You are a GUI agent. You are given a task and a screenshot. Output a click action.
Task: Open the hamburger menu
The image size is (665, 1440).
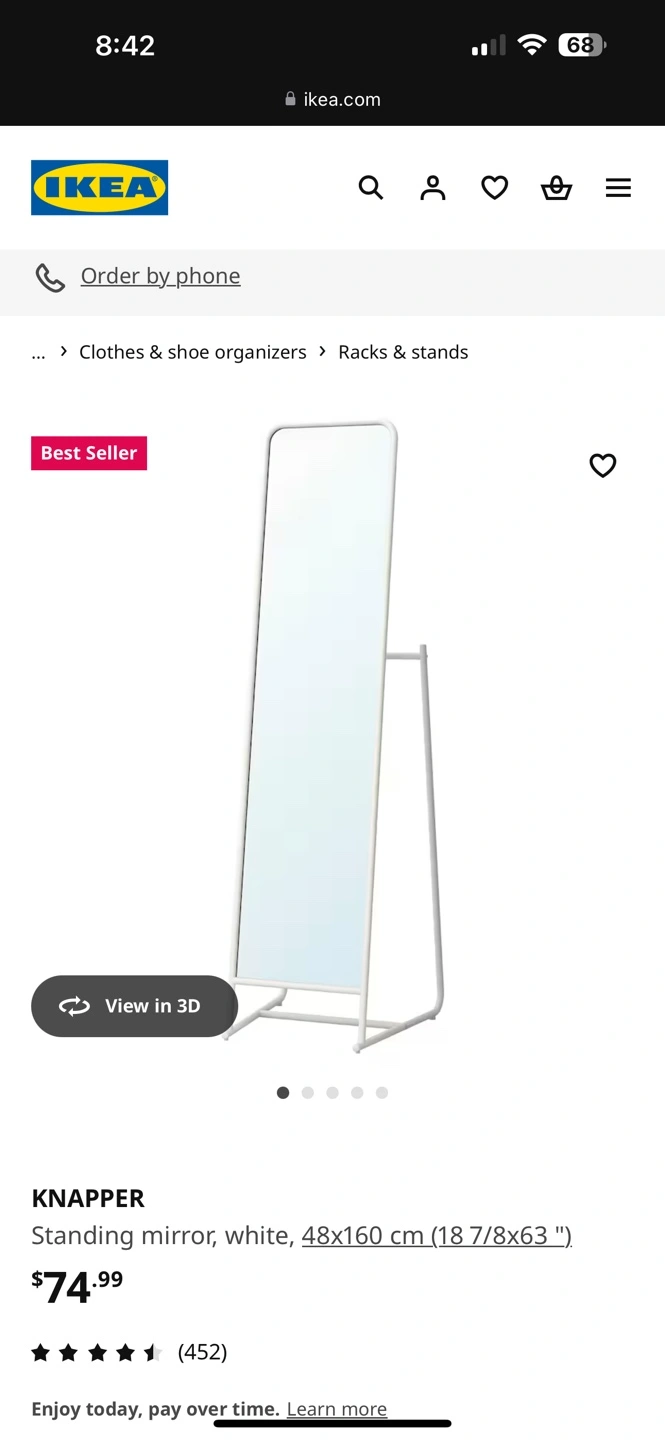pos(618,188)
